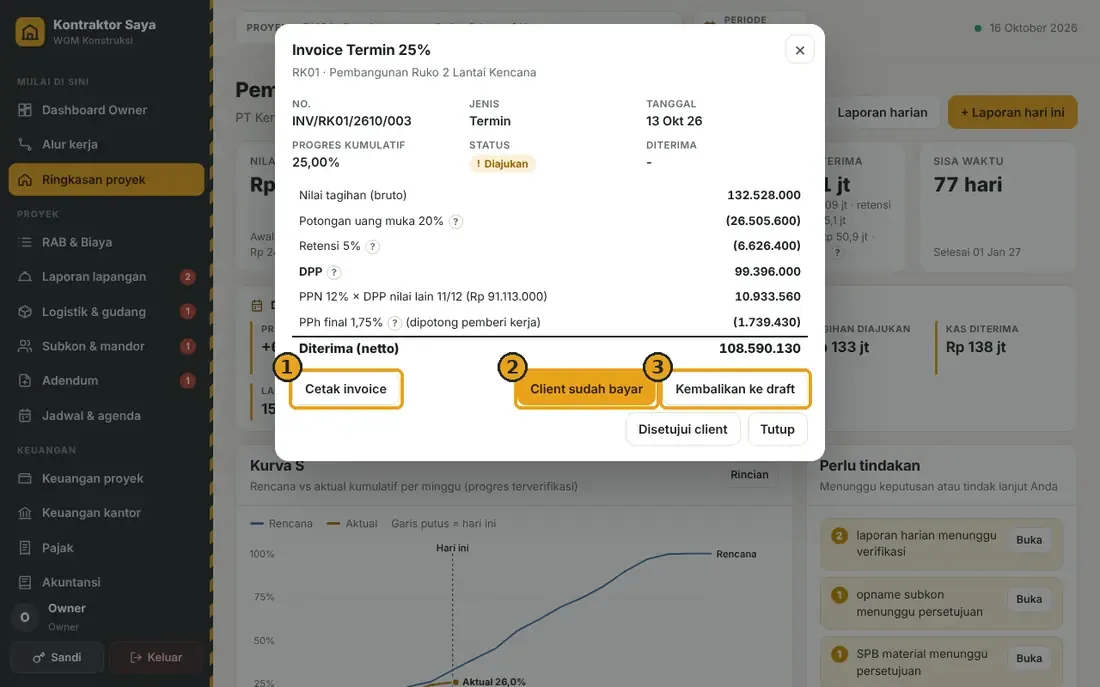This screenshot has height=687, width=1100.
Task: Click the SISA WAKTU 77 hari card
Action: tap(998, 207)
